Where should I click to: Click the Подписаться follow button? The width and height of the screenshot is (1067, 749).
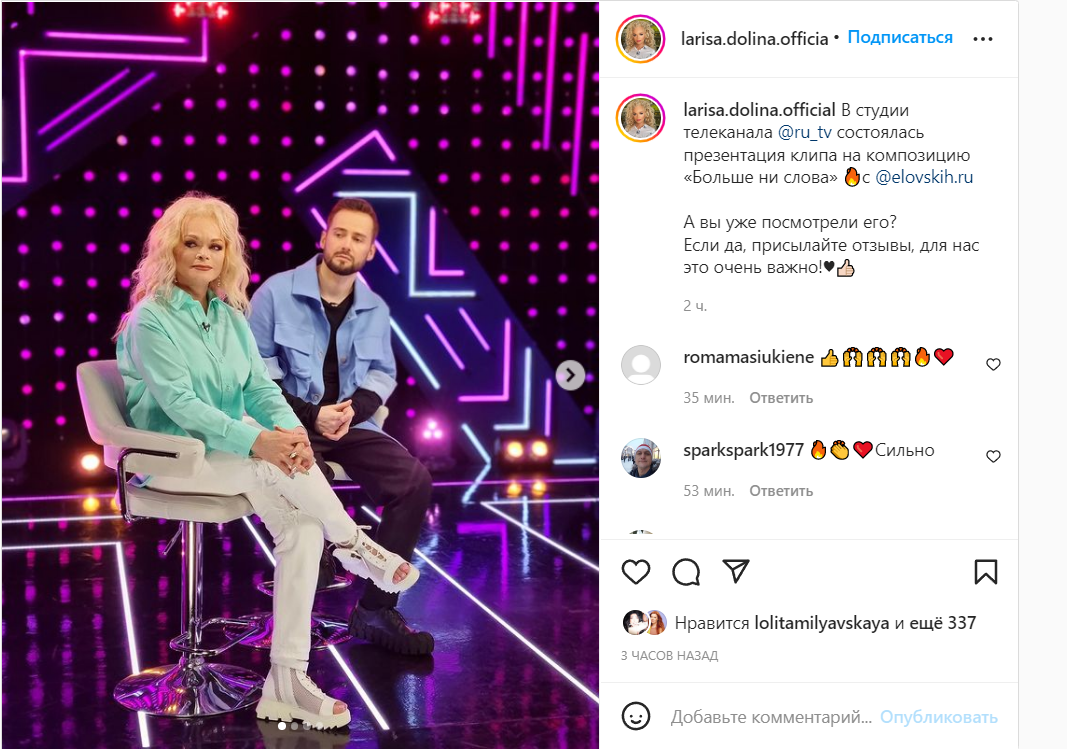900,37
